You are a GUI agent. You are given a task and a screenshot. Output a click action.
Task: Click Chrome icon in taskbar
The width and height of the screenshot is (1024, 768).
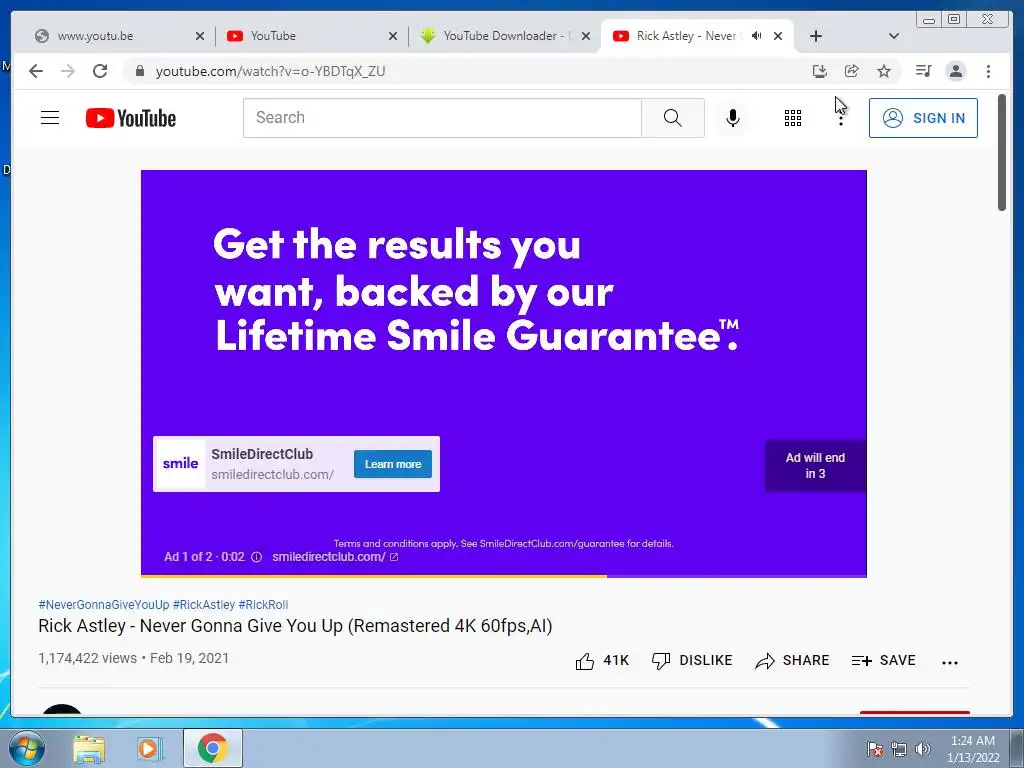pyautogui.click(x=212, y=748)
